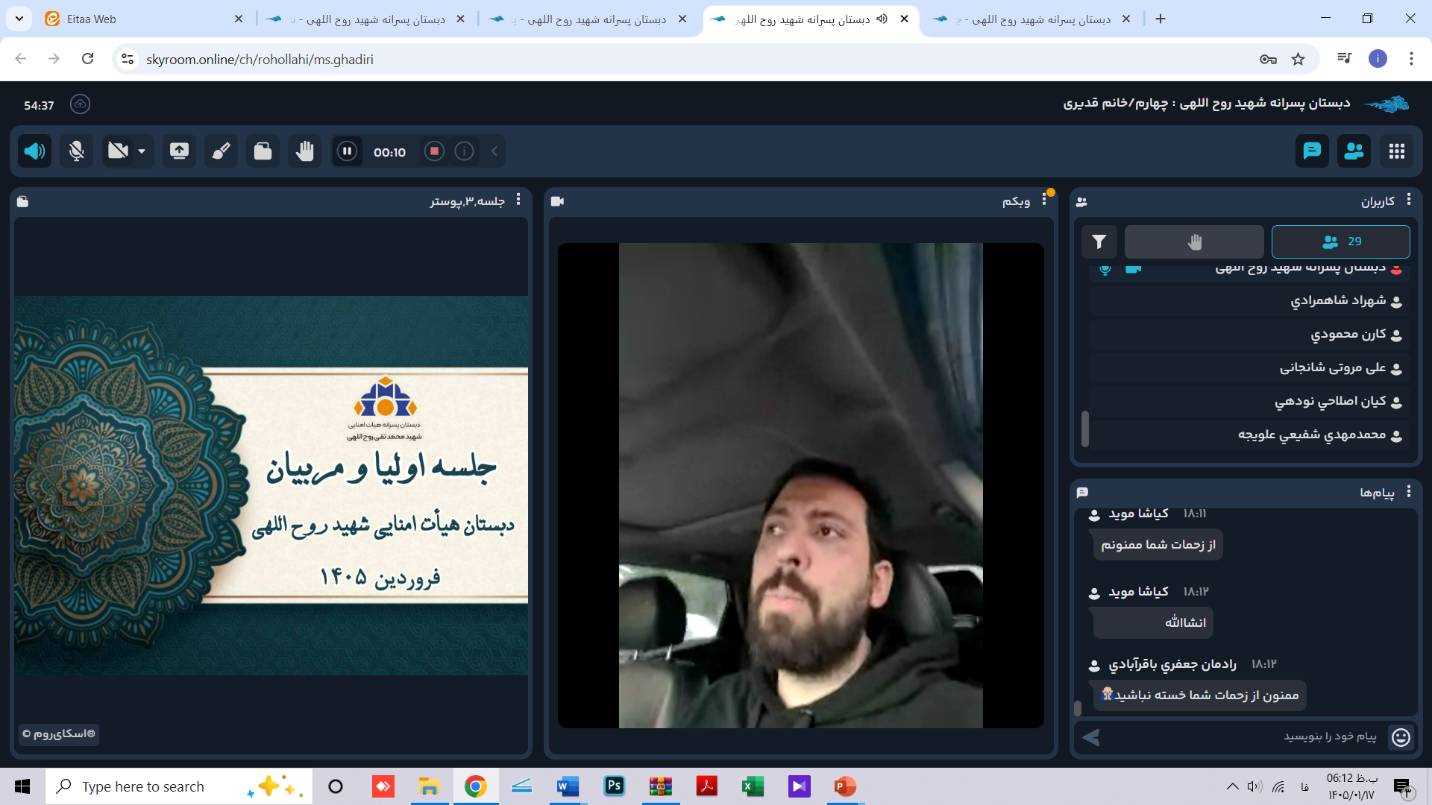Open a new browser tab
This screenshot has height=805, width=1432.
pos(1160,19)
